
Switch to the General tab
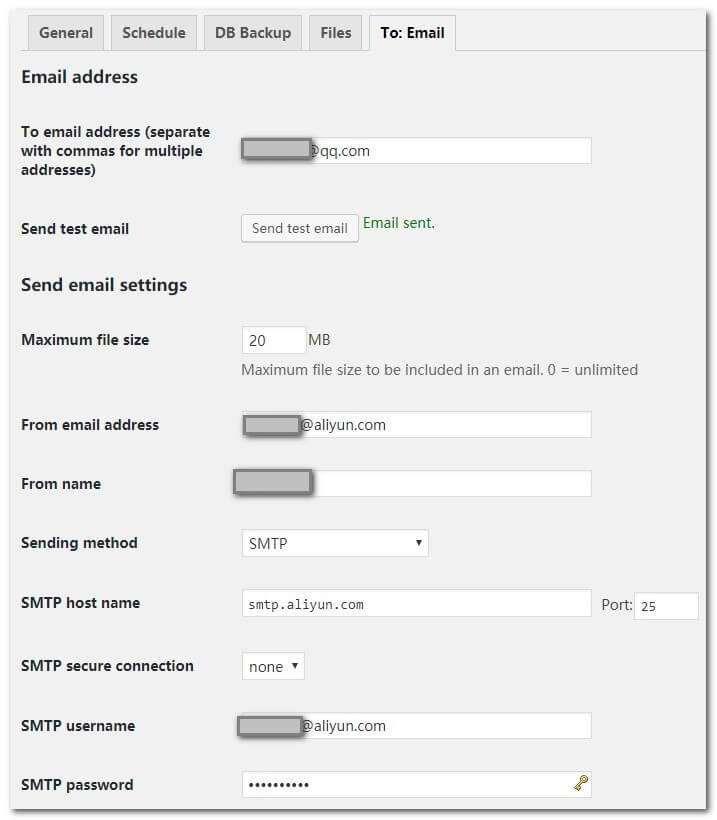pyautogui.click(x=66, y=33)
